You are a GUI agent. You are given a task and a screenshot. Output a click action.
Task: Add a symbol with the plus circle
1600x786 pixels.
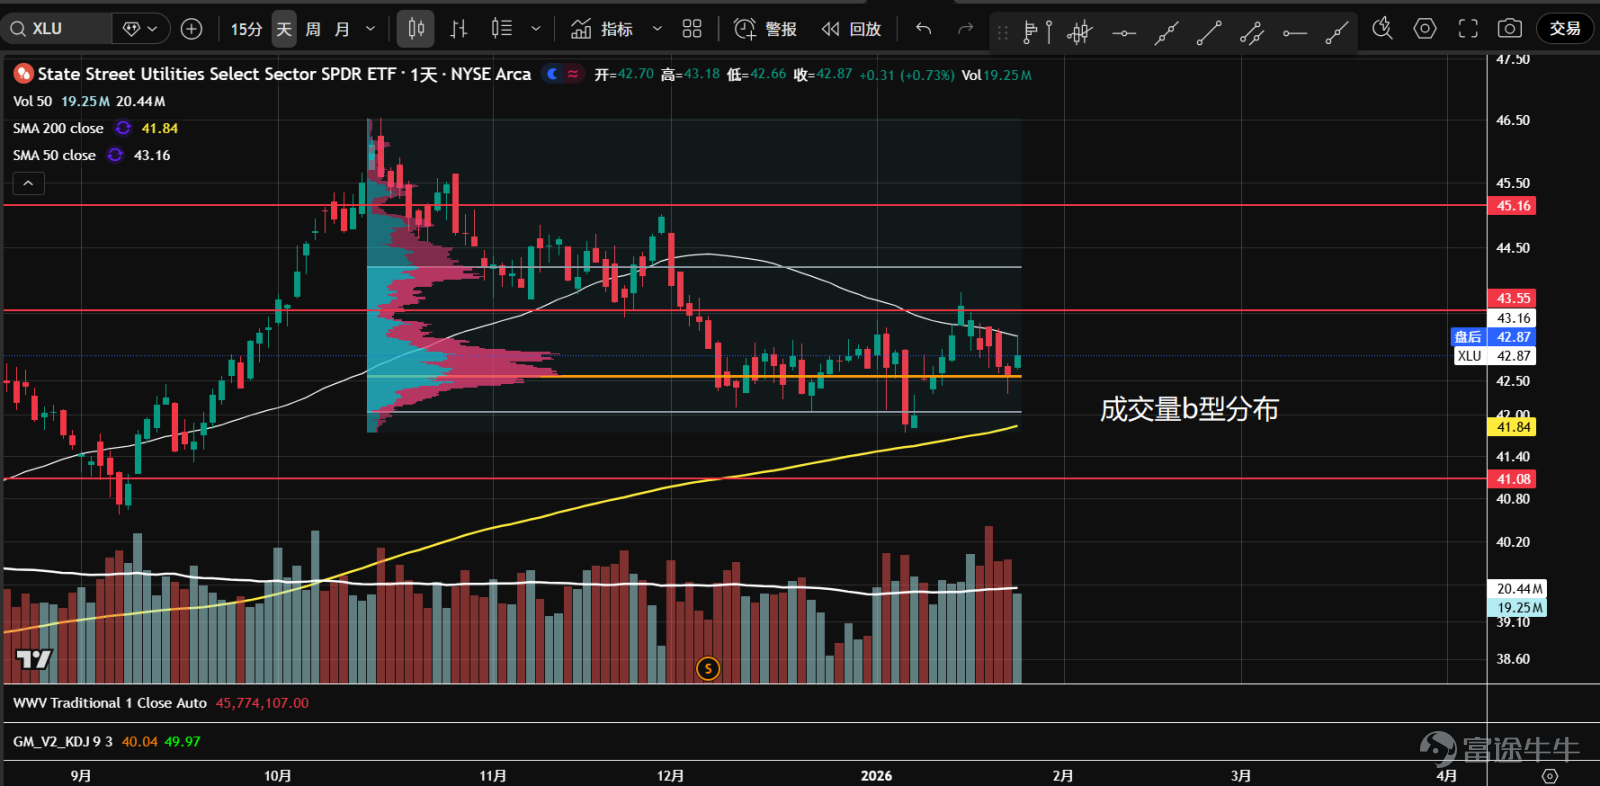click(192, 29)
